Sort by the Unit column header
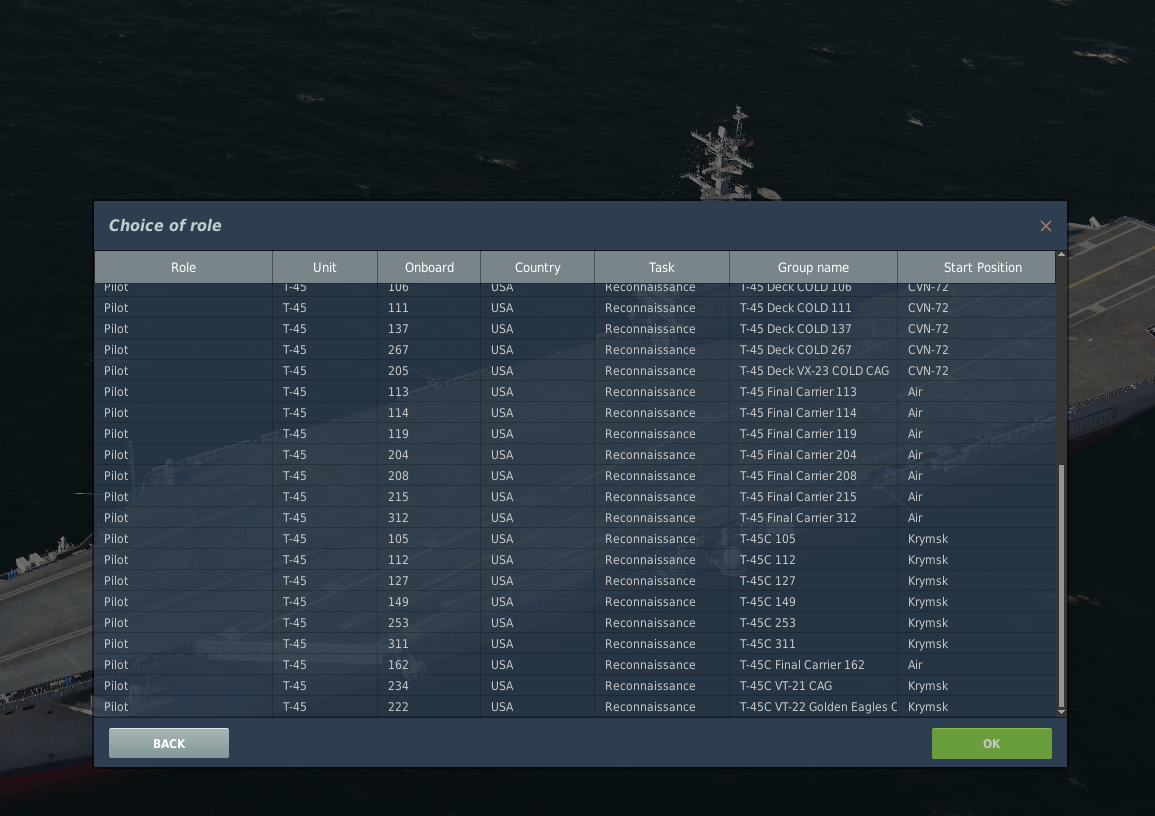 (x=325, y=267)
